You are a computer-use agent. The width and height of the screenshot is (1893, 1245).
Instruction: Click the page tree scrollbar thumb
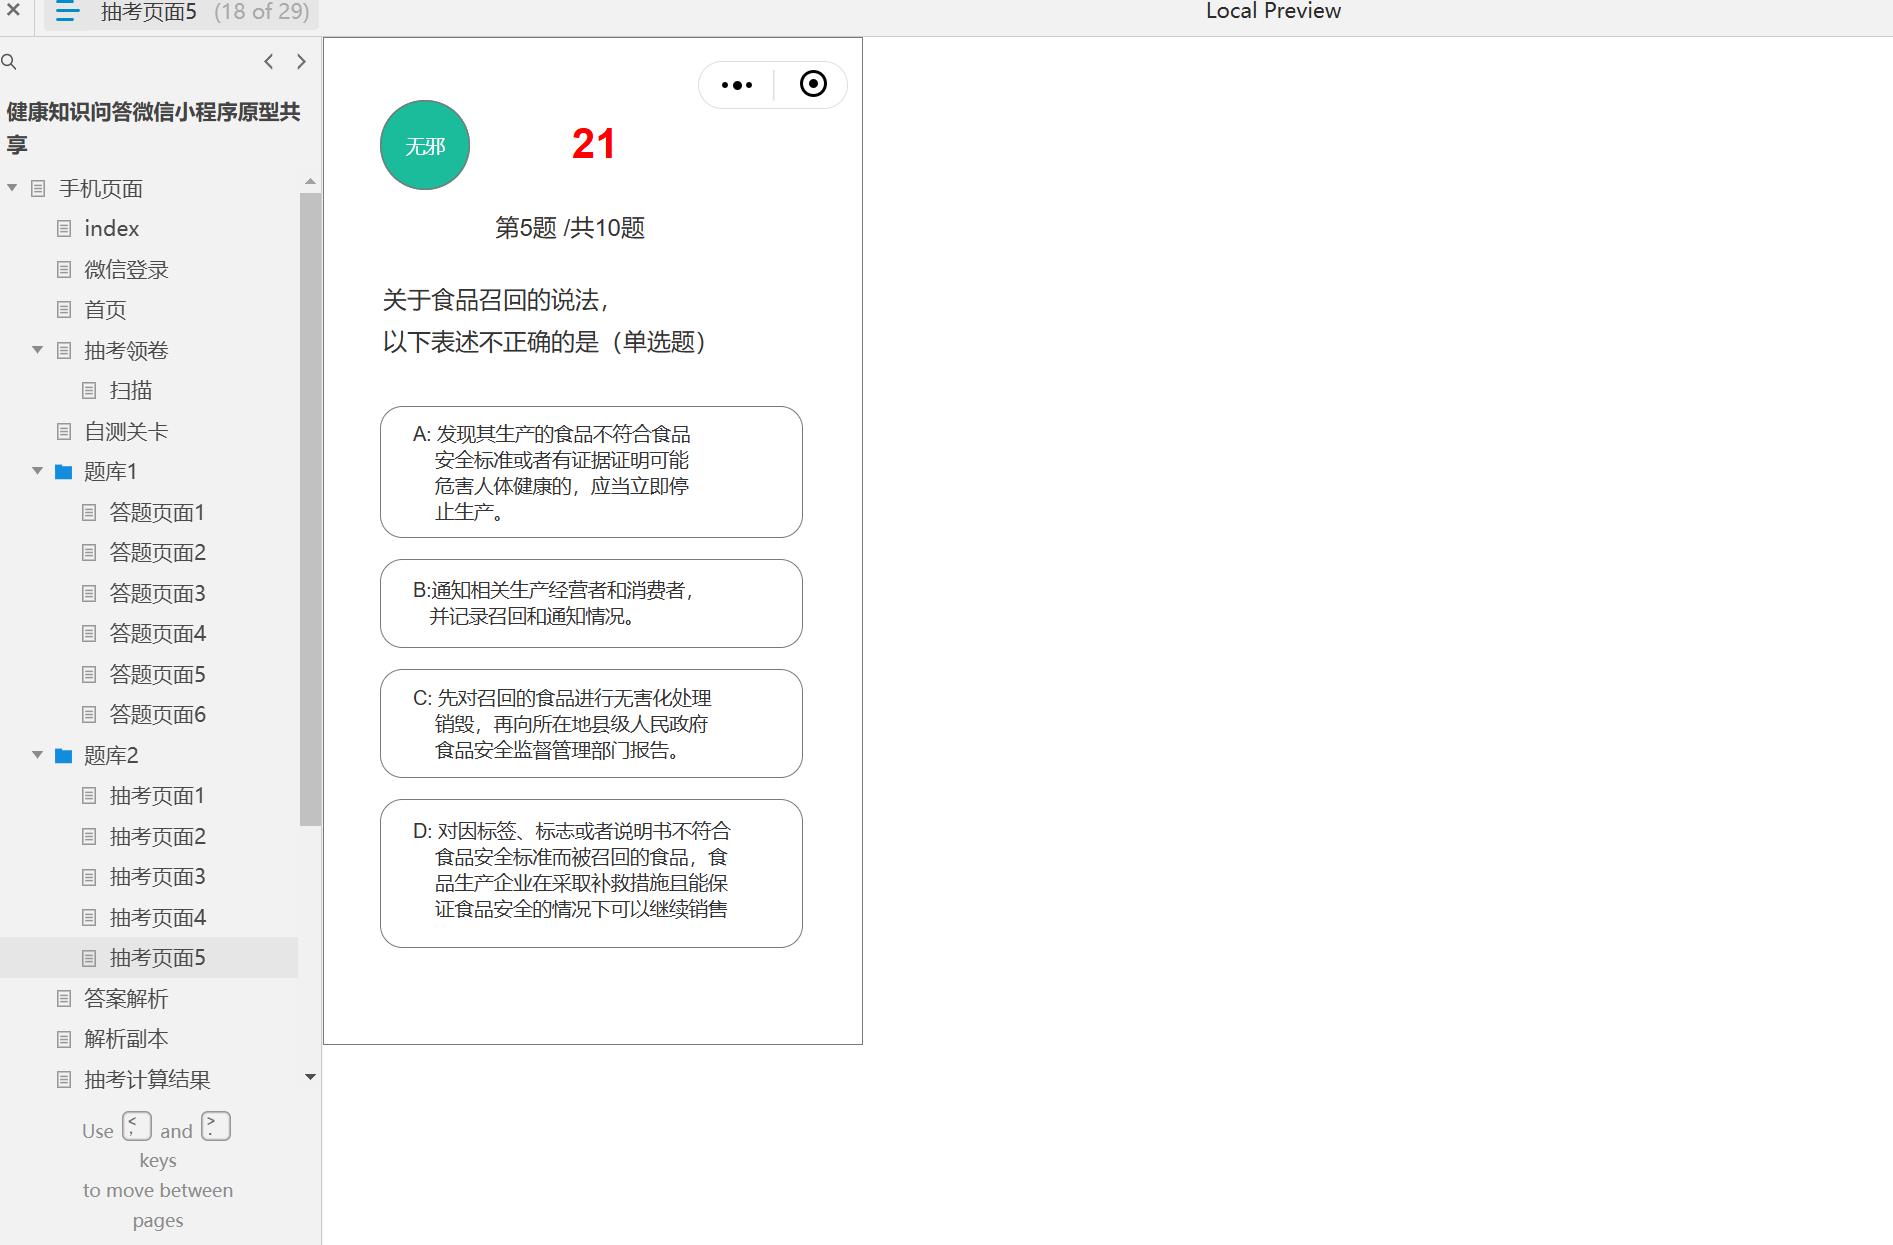310,509
